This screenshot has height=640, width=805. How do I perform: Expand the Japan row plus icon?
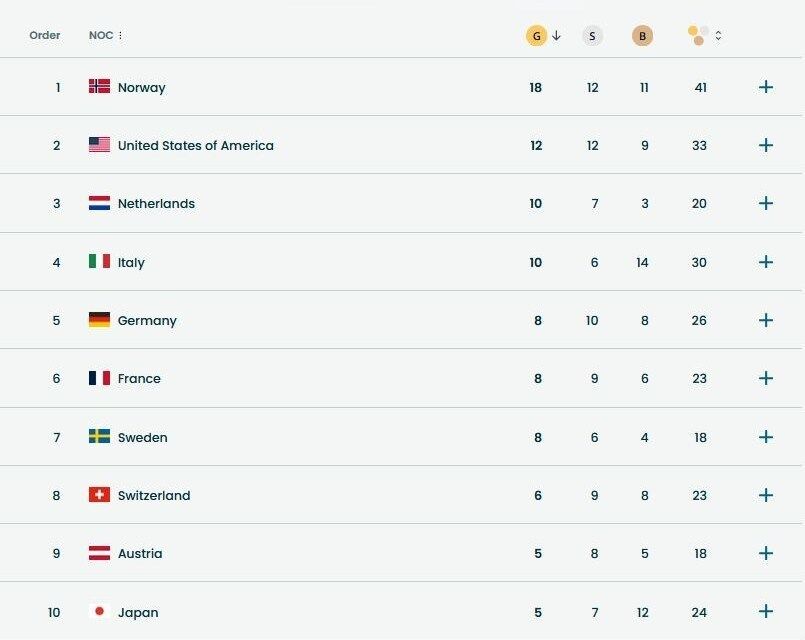pyautogui.click(x=766, y=612)
